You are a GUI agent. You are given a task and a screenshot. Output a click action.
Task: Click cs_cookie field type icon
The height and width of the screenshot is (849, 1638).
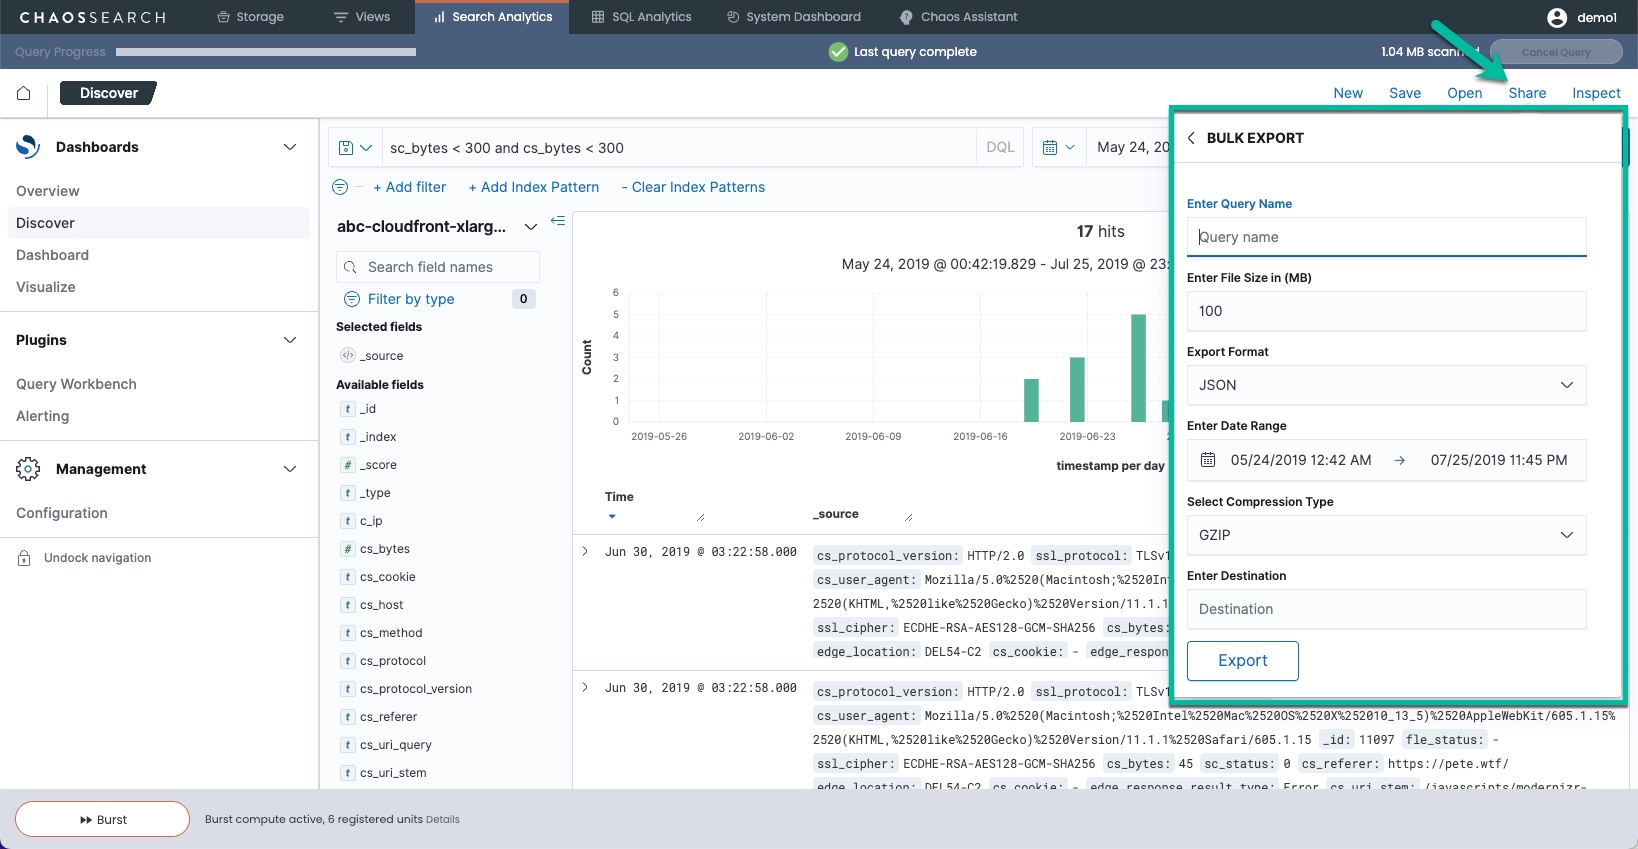point(348,577)
